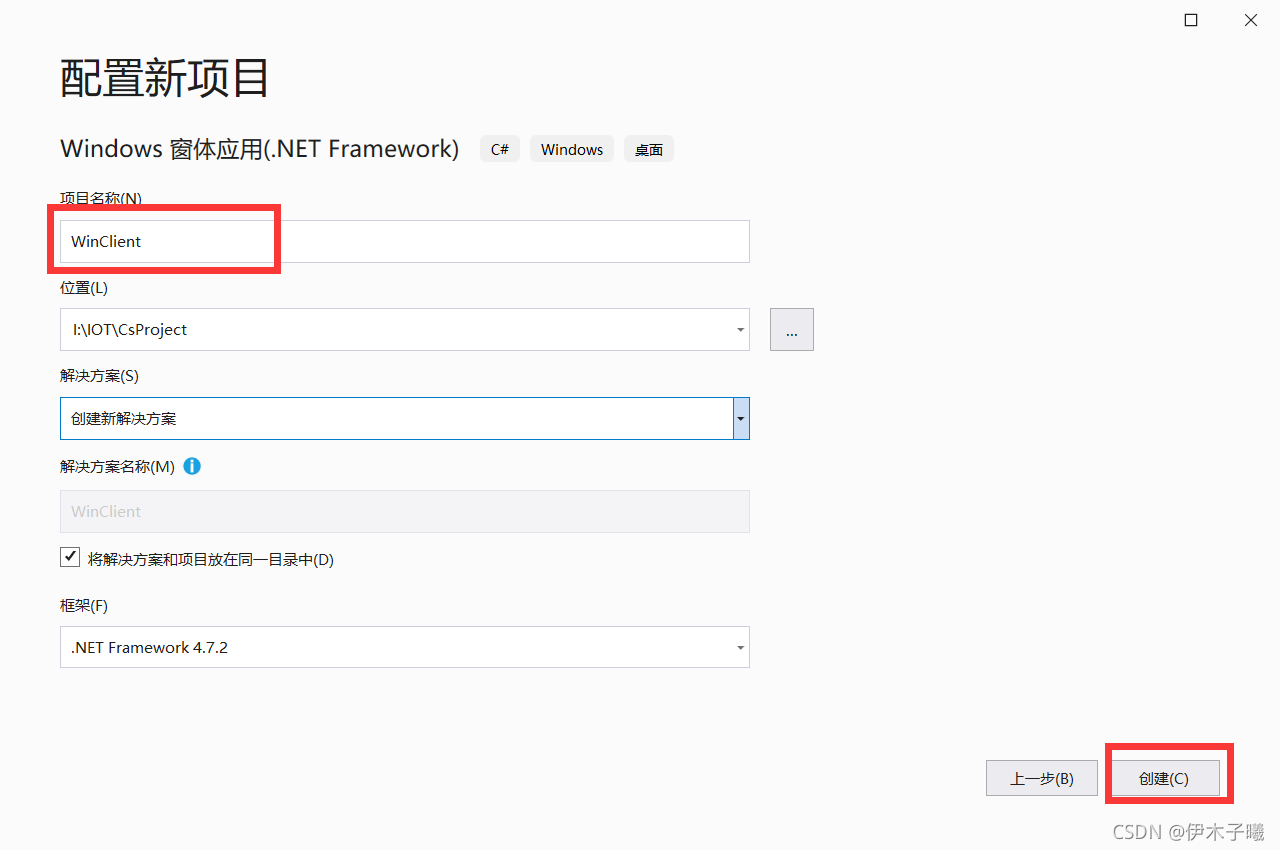Screen dimensions: 1280x850
Task: Click the C# tag label
Action: (500, 149)
